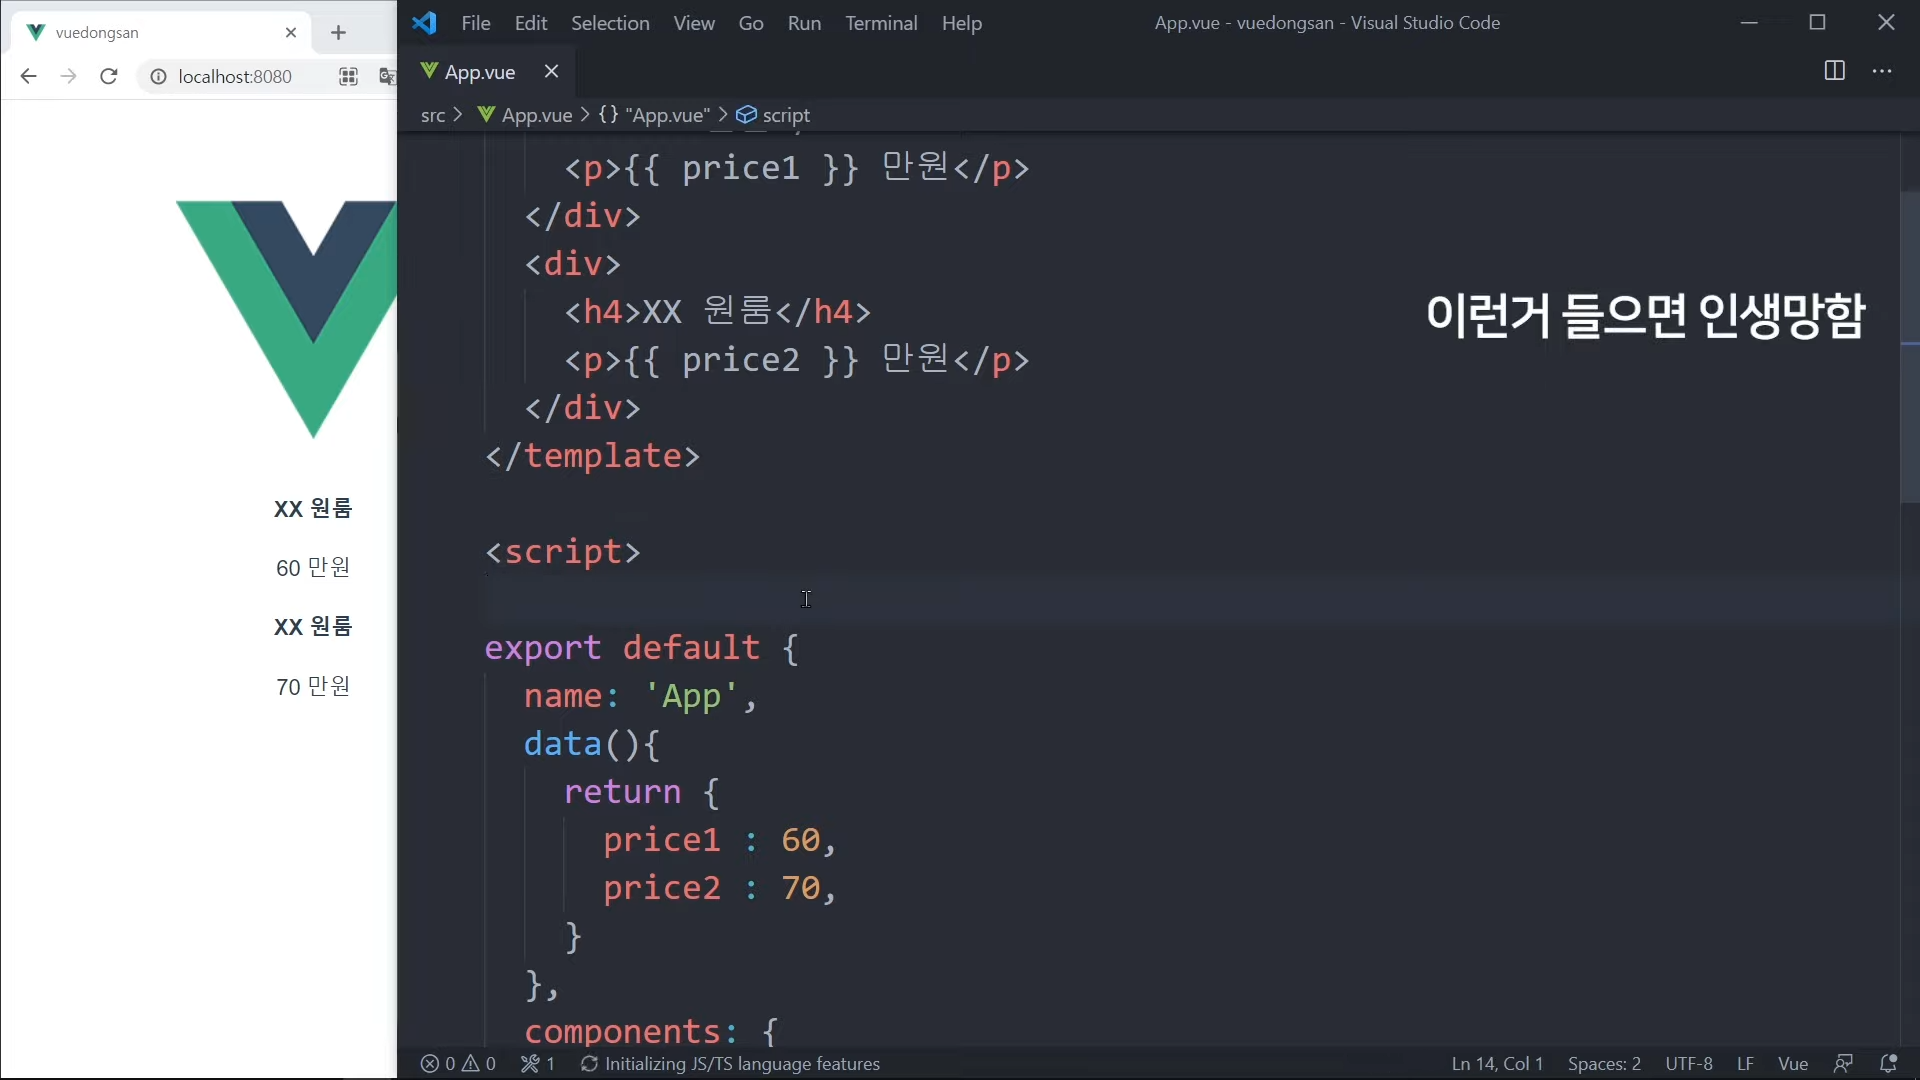This screenshot has width=1920, height=1080.
Task: Close the App.vue editor tab
Action: (551, 71)
